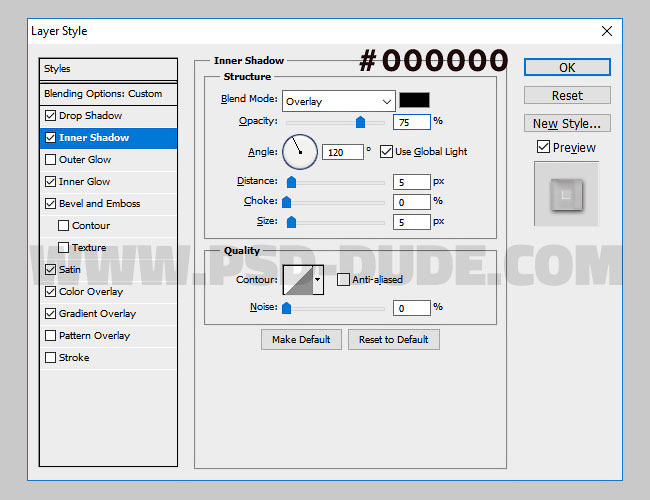This screenshot has height=500, width=650.
Task: Toggle the Inner Glow checkbox
Action: (50, 181)
